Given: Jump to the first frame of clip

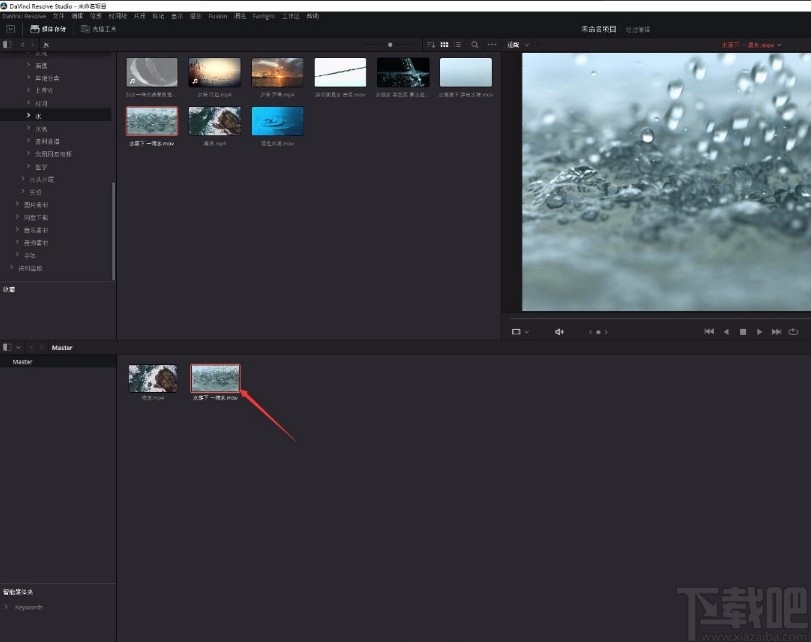Looking at the screenshot, I should pos(709,332).
